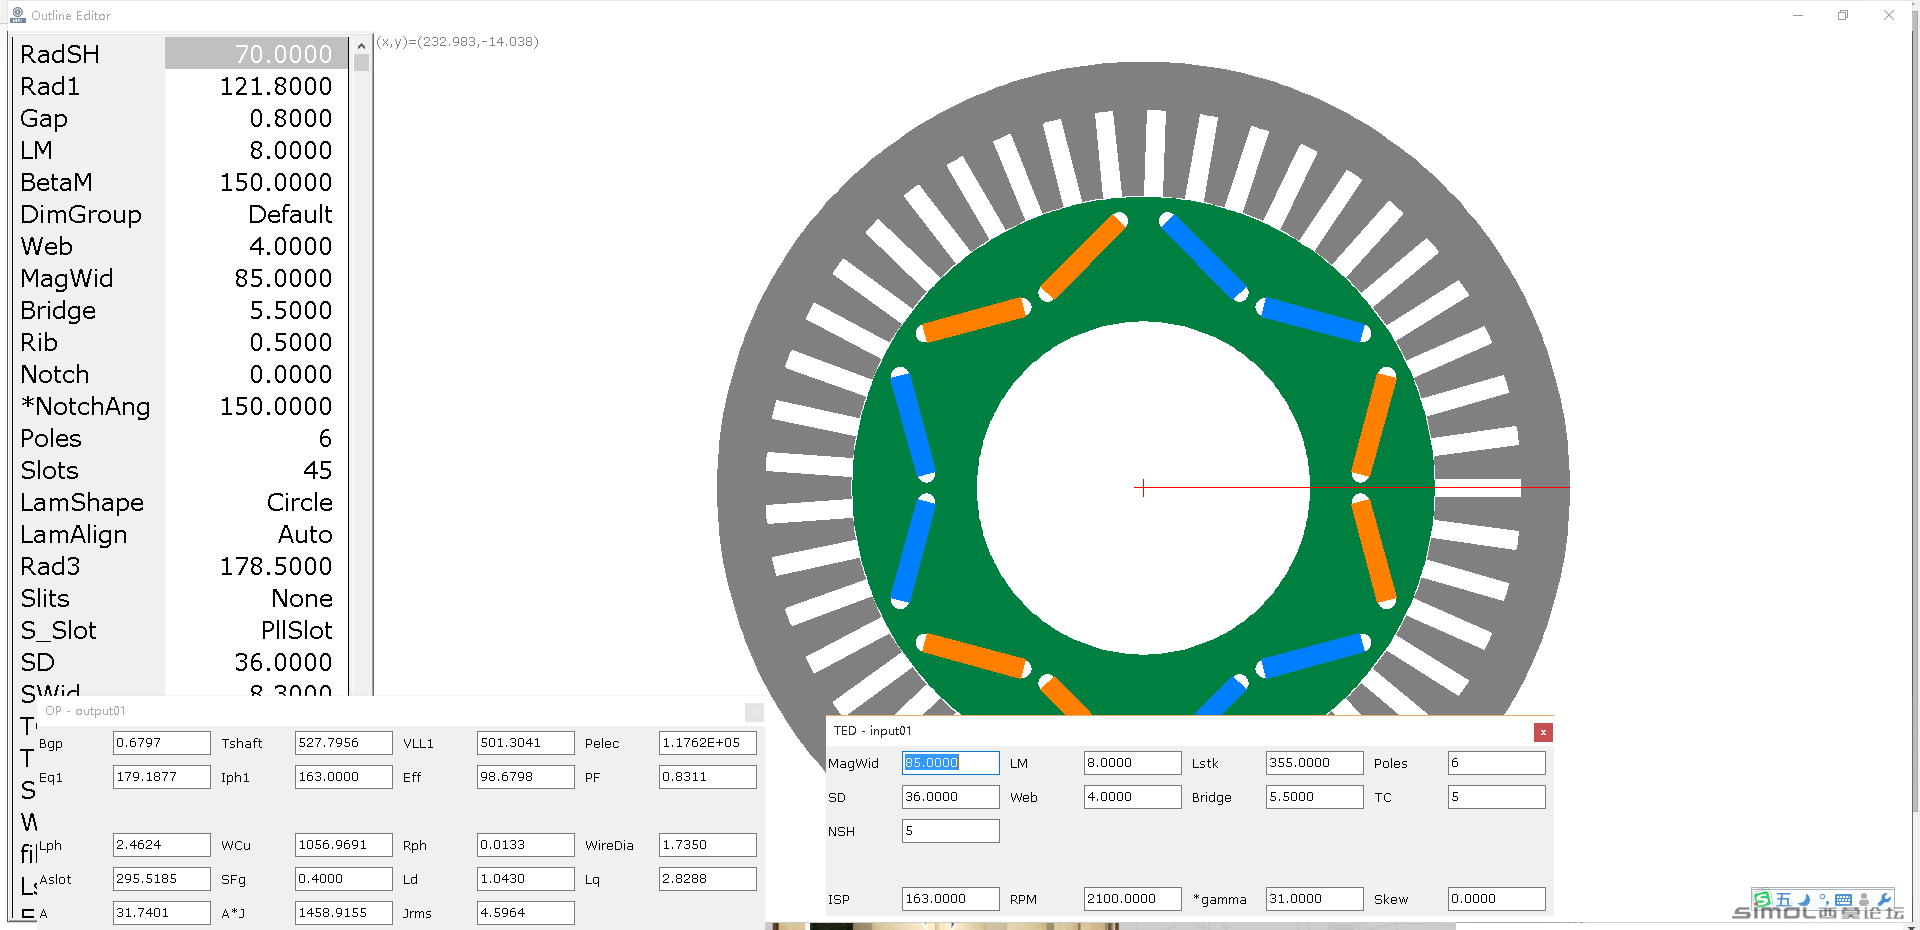
Task: Click the Lq output field
Action: point(707,879)
